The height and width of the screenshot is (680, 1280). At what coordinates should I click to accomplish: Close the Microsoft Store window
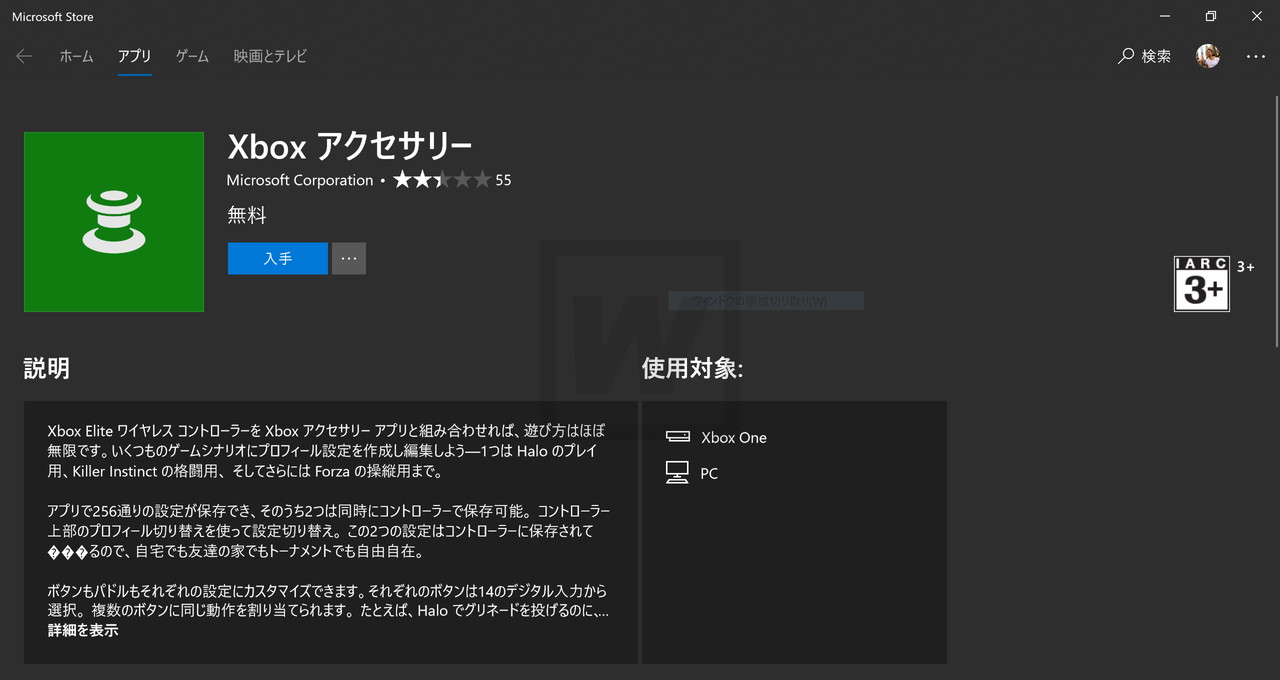[1257, 16]
